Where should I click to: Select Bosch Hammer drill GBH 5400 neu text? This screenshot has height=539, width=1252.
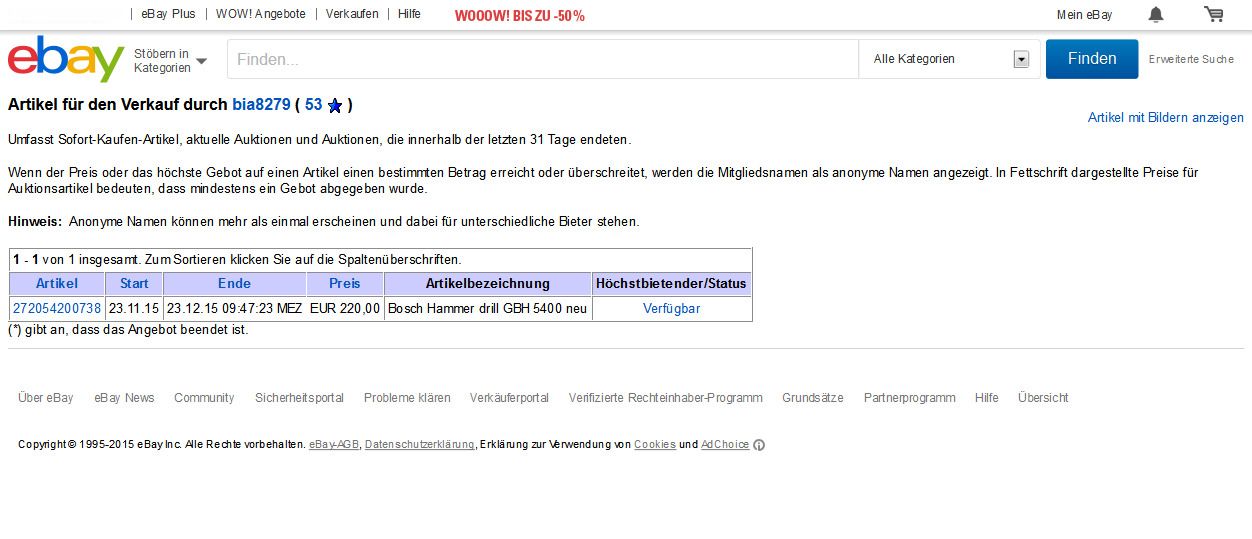(x=488, y=308)
